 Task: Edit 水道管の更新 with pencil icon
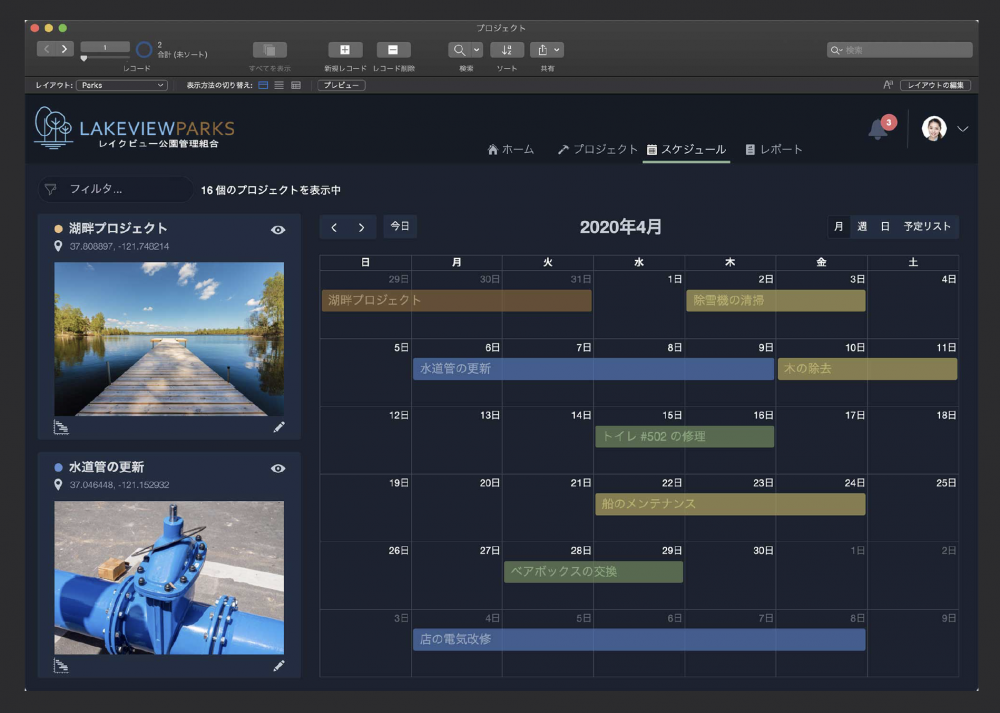coord(279,666)
